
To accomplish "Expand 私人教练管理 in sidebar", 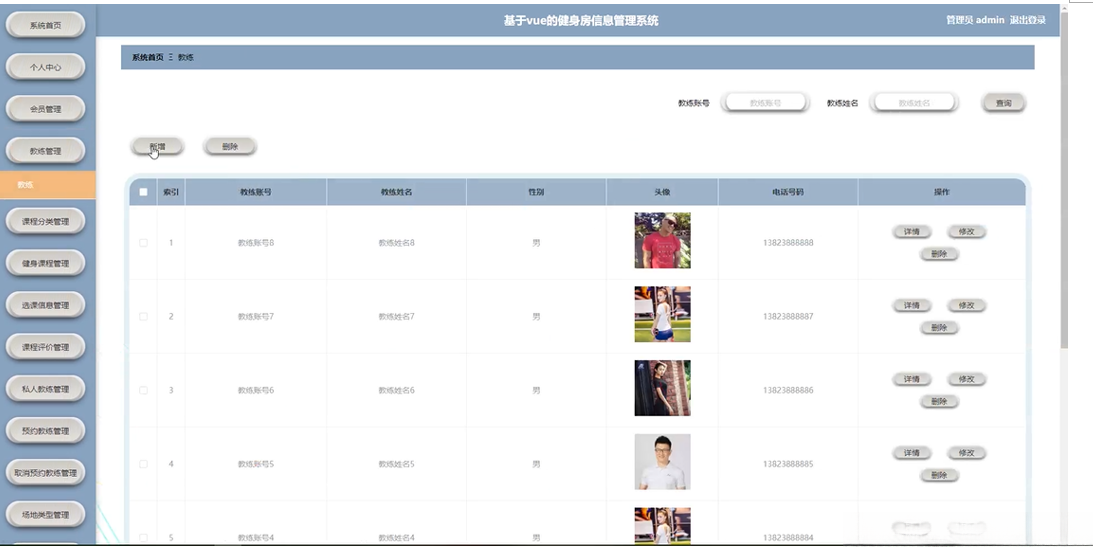I will coord(45,389).
